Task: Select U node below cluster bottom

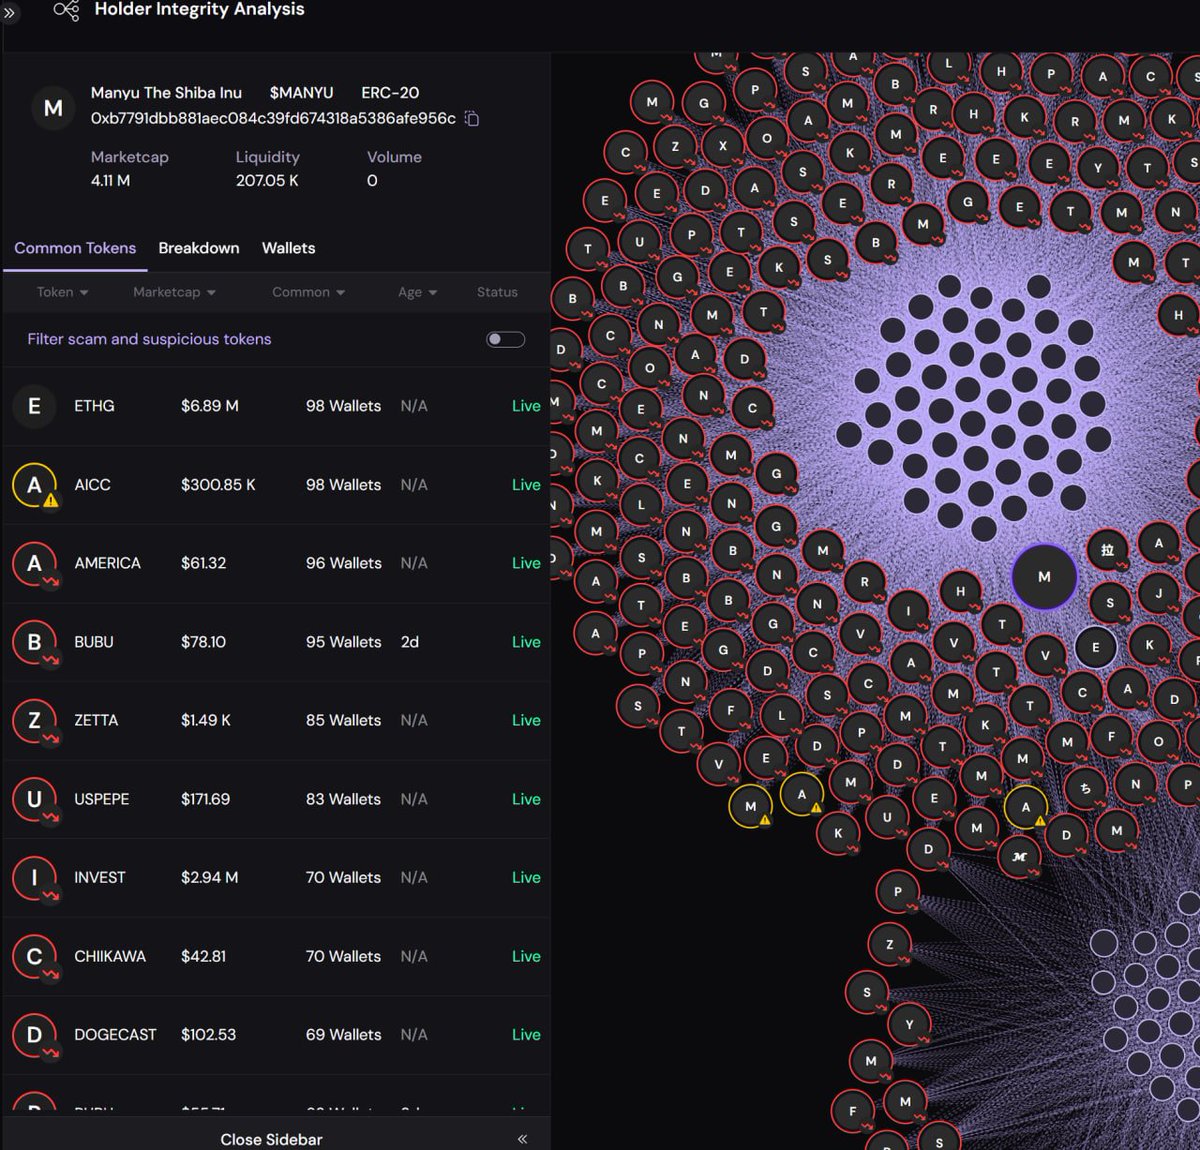Action: (x=886, y=817)
